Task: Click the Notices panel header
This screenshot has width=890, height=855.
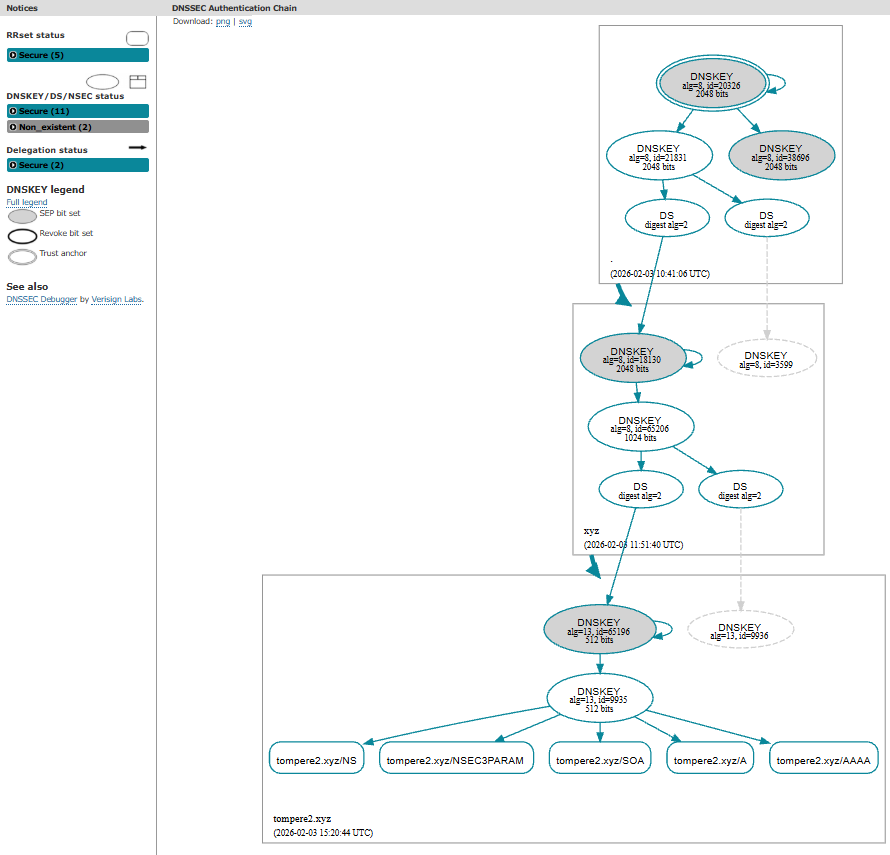Action: point(22,7)
